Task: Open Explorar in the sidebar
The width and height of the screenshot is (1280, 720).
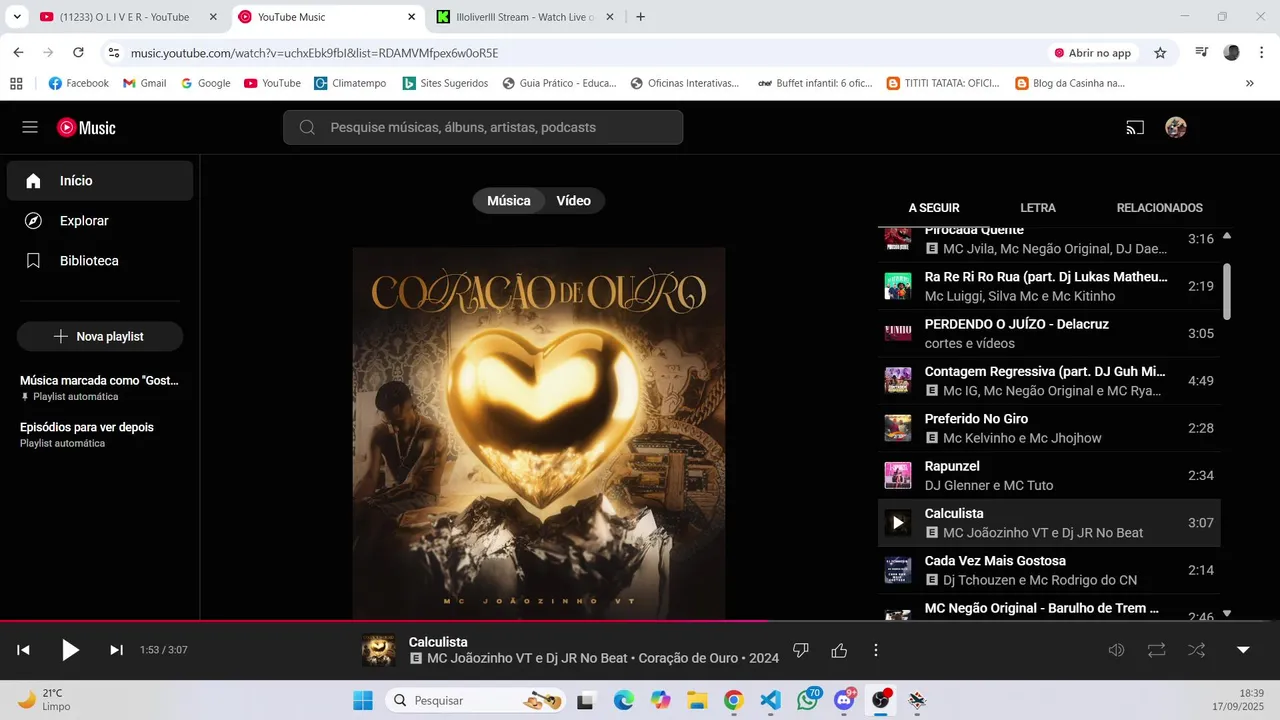Action: [100, 221]
